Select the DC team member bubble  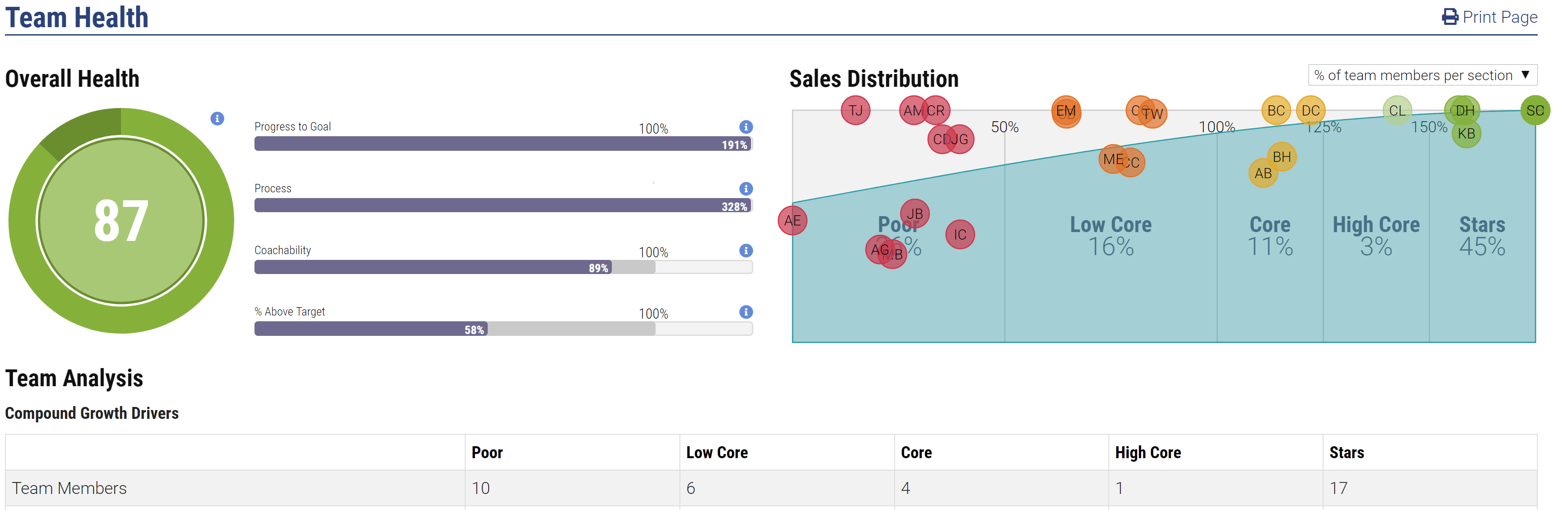point(1311,111)
